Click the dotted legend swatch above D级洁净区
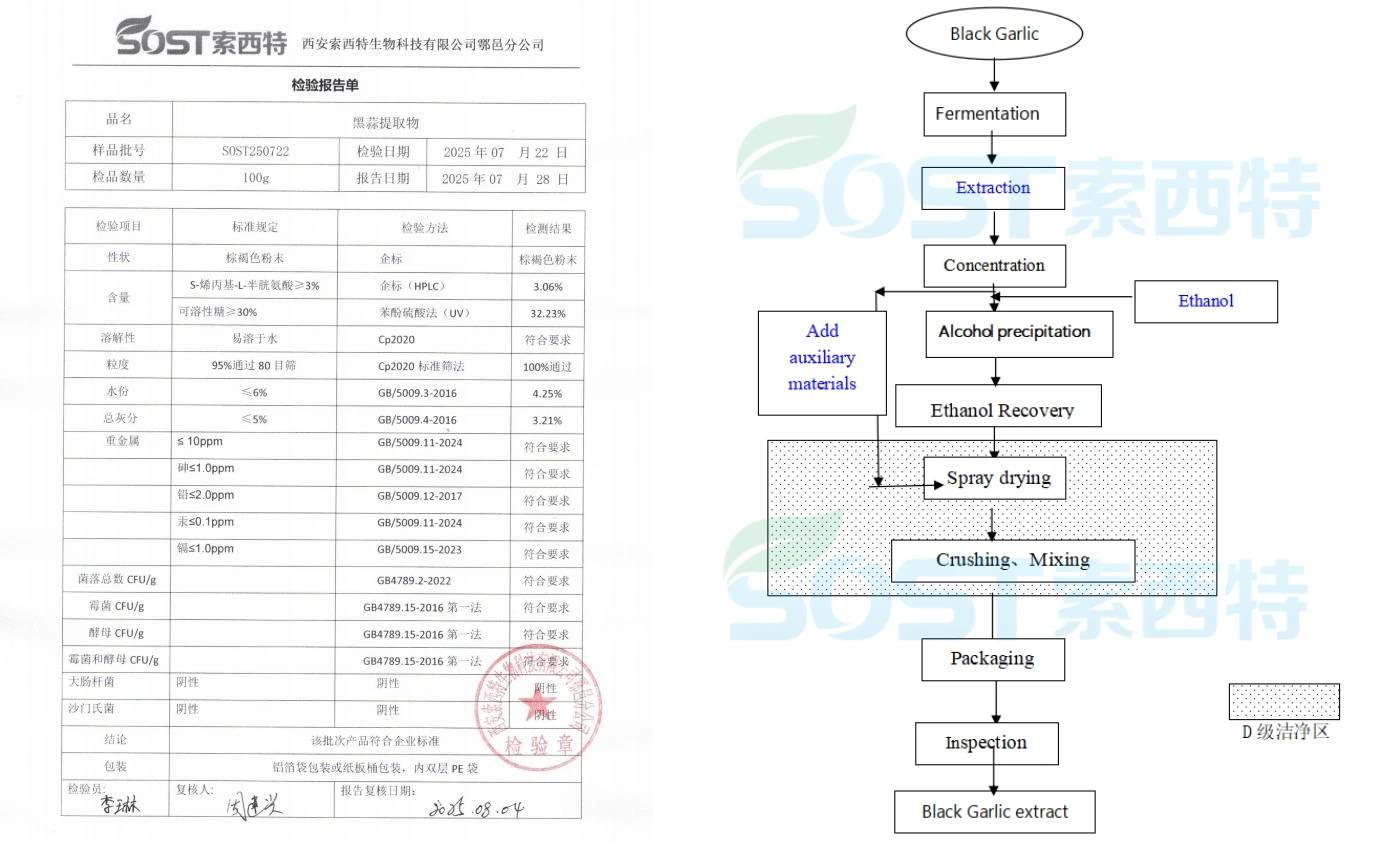This screenshot has width=1381, height=844. pos(1284,702)
